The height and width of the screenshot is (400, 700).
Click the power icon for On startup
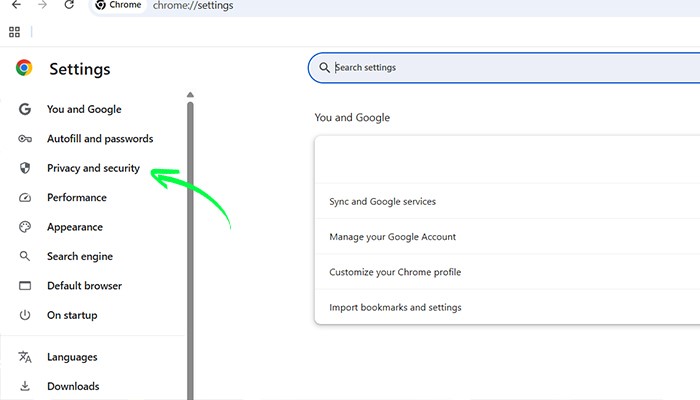[x=25, y=315]
